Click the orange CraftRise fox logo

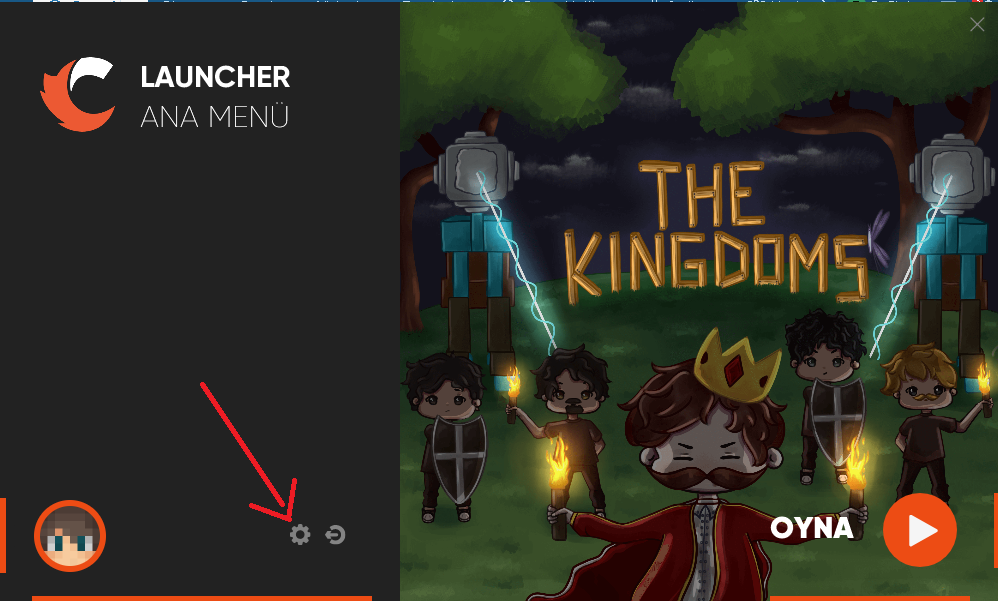[78, 94]
